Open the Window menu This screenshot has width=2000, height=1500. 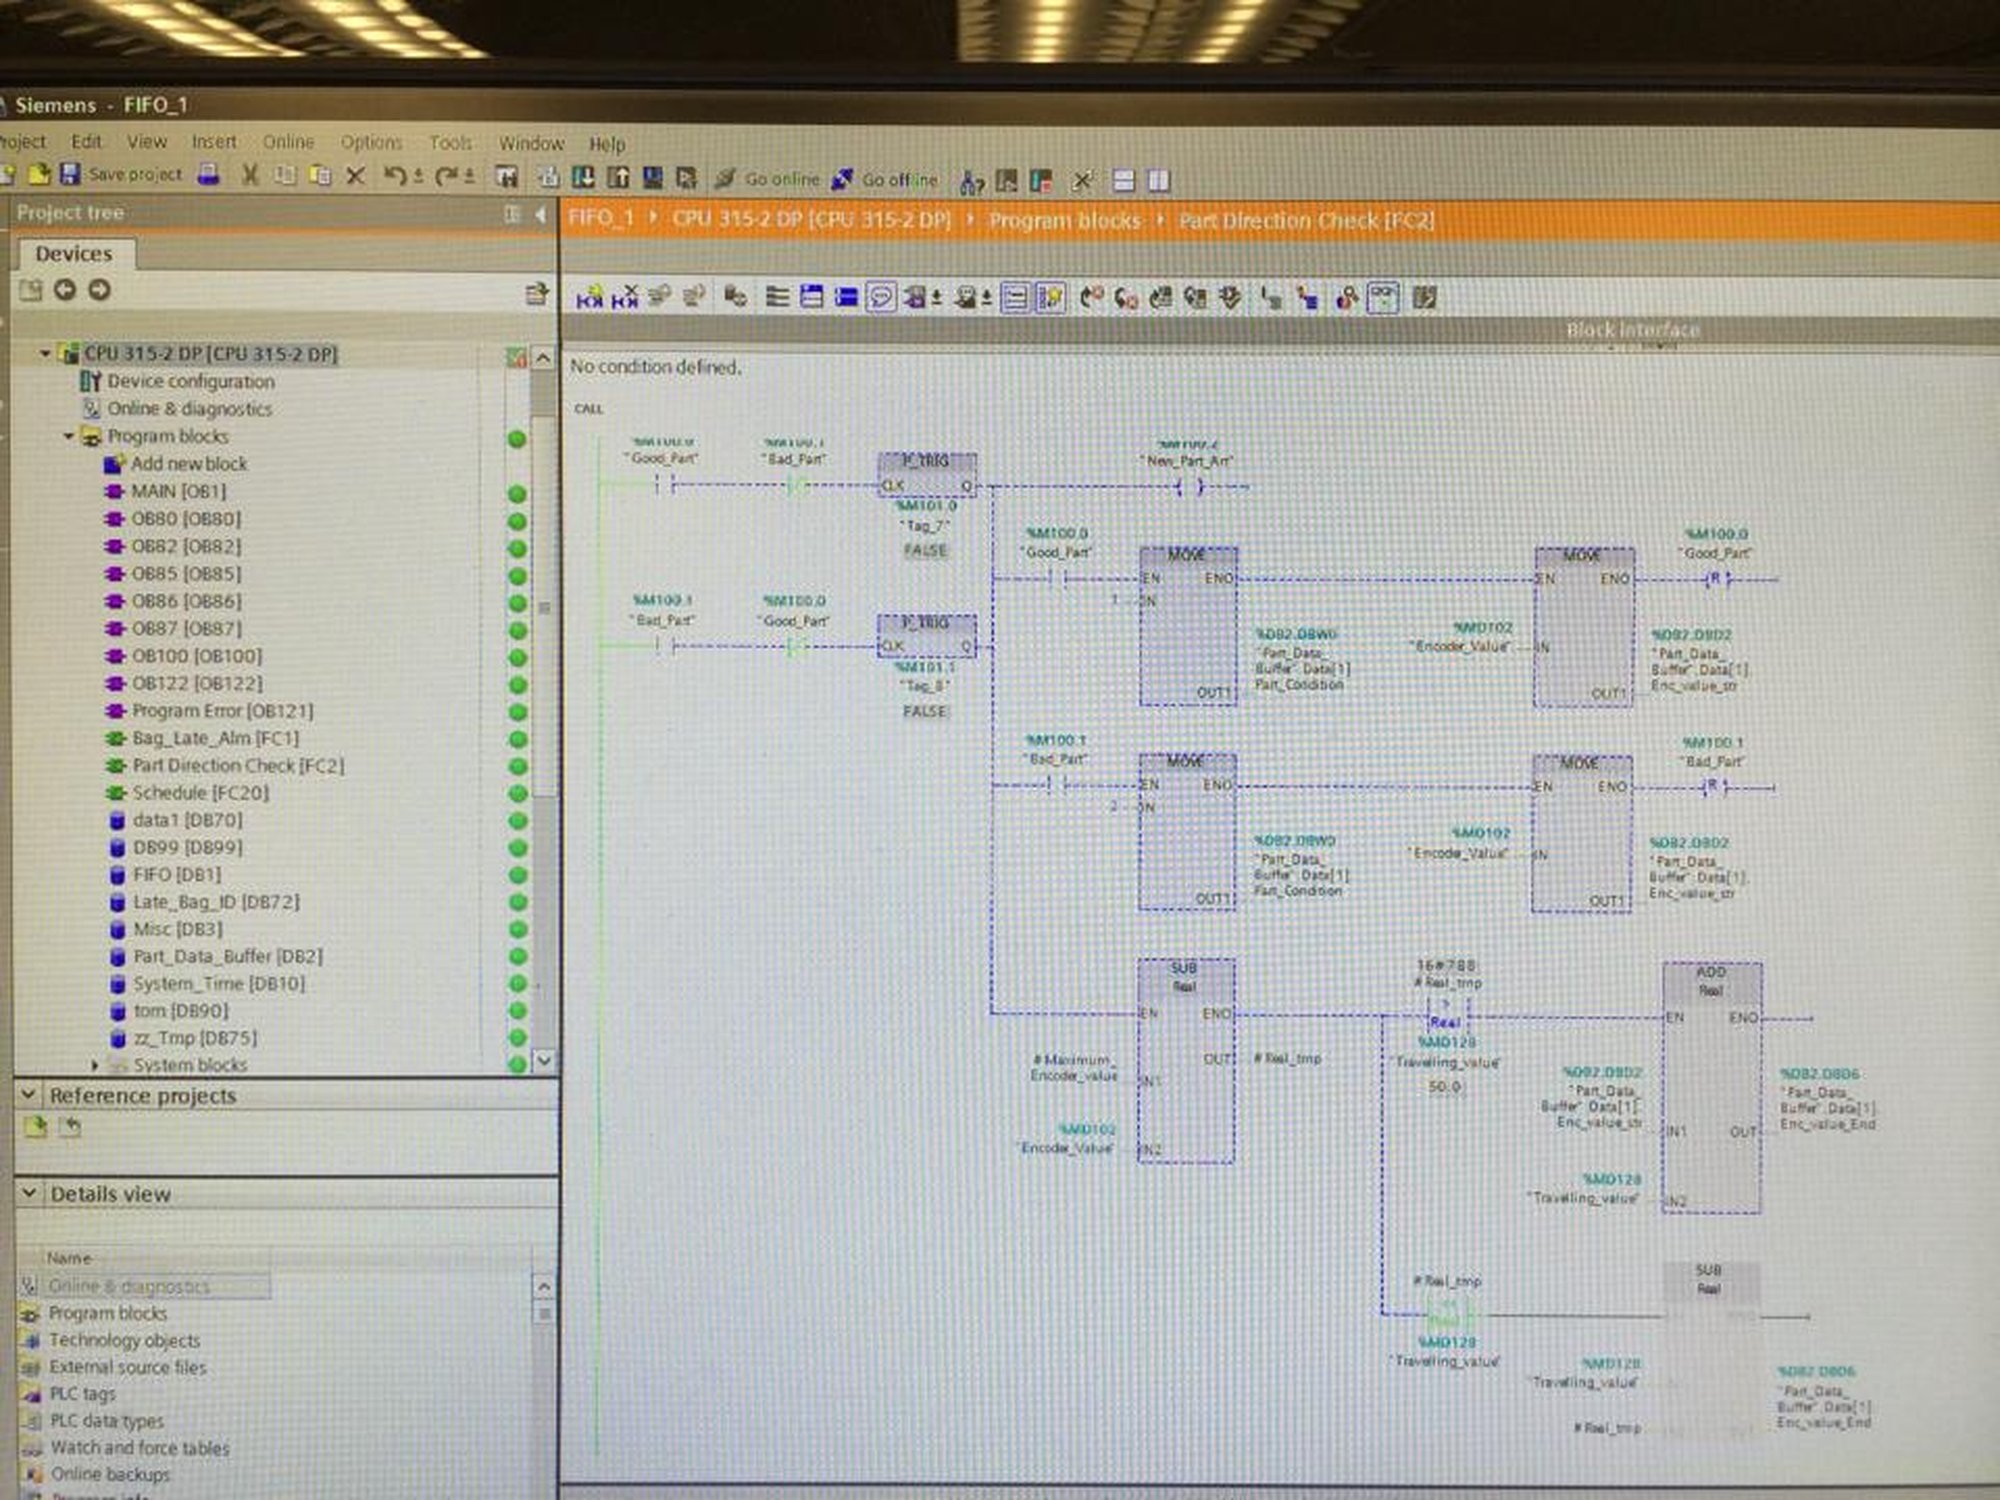click(531, 144)
